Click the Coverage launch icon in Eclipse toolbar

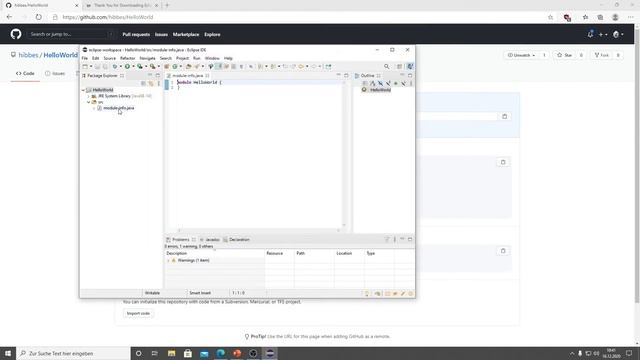point(140,66)
